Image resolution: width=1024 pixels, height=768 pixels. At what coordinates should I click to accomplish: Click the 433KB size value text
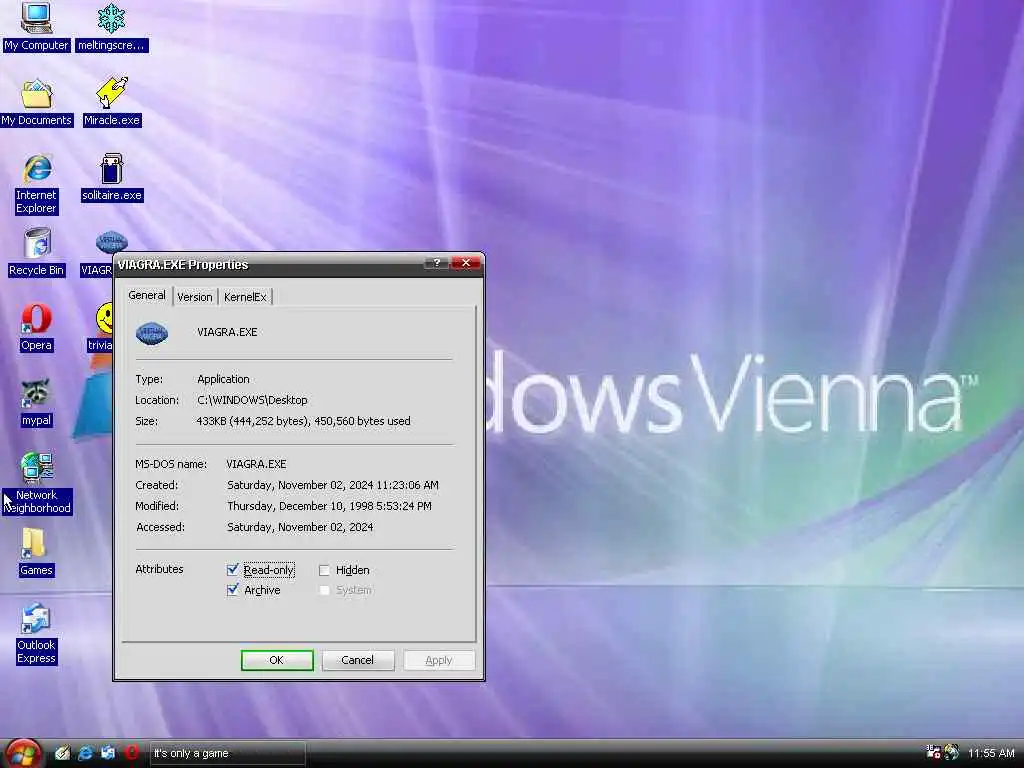[x=304, y=421]
